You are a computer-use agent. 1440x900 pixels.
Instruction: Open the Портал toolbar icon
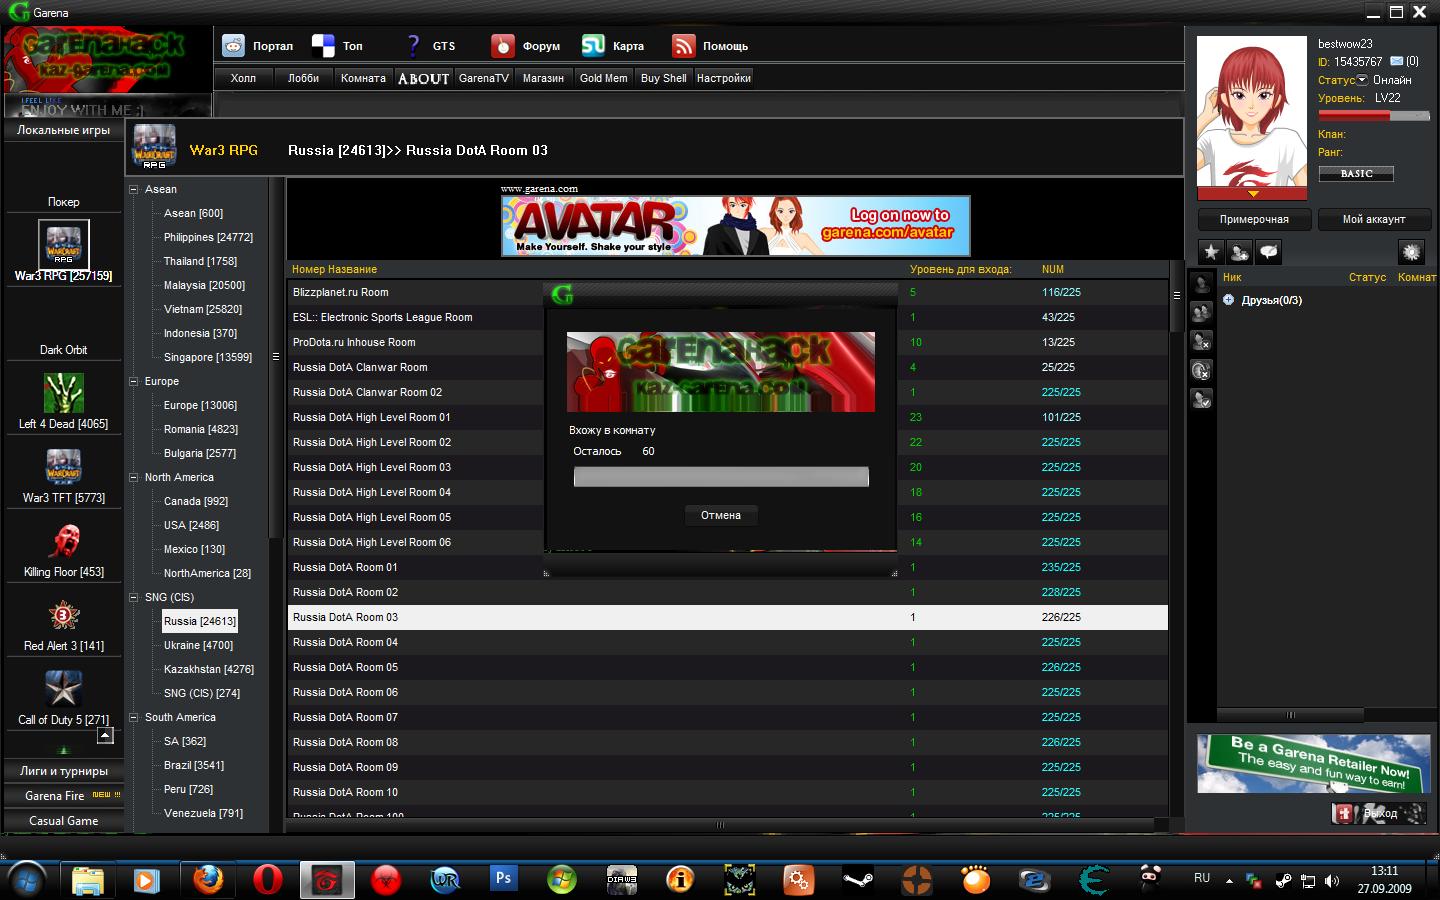click(233, 45)
